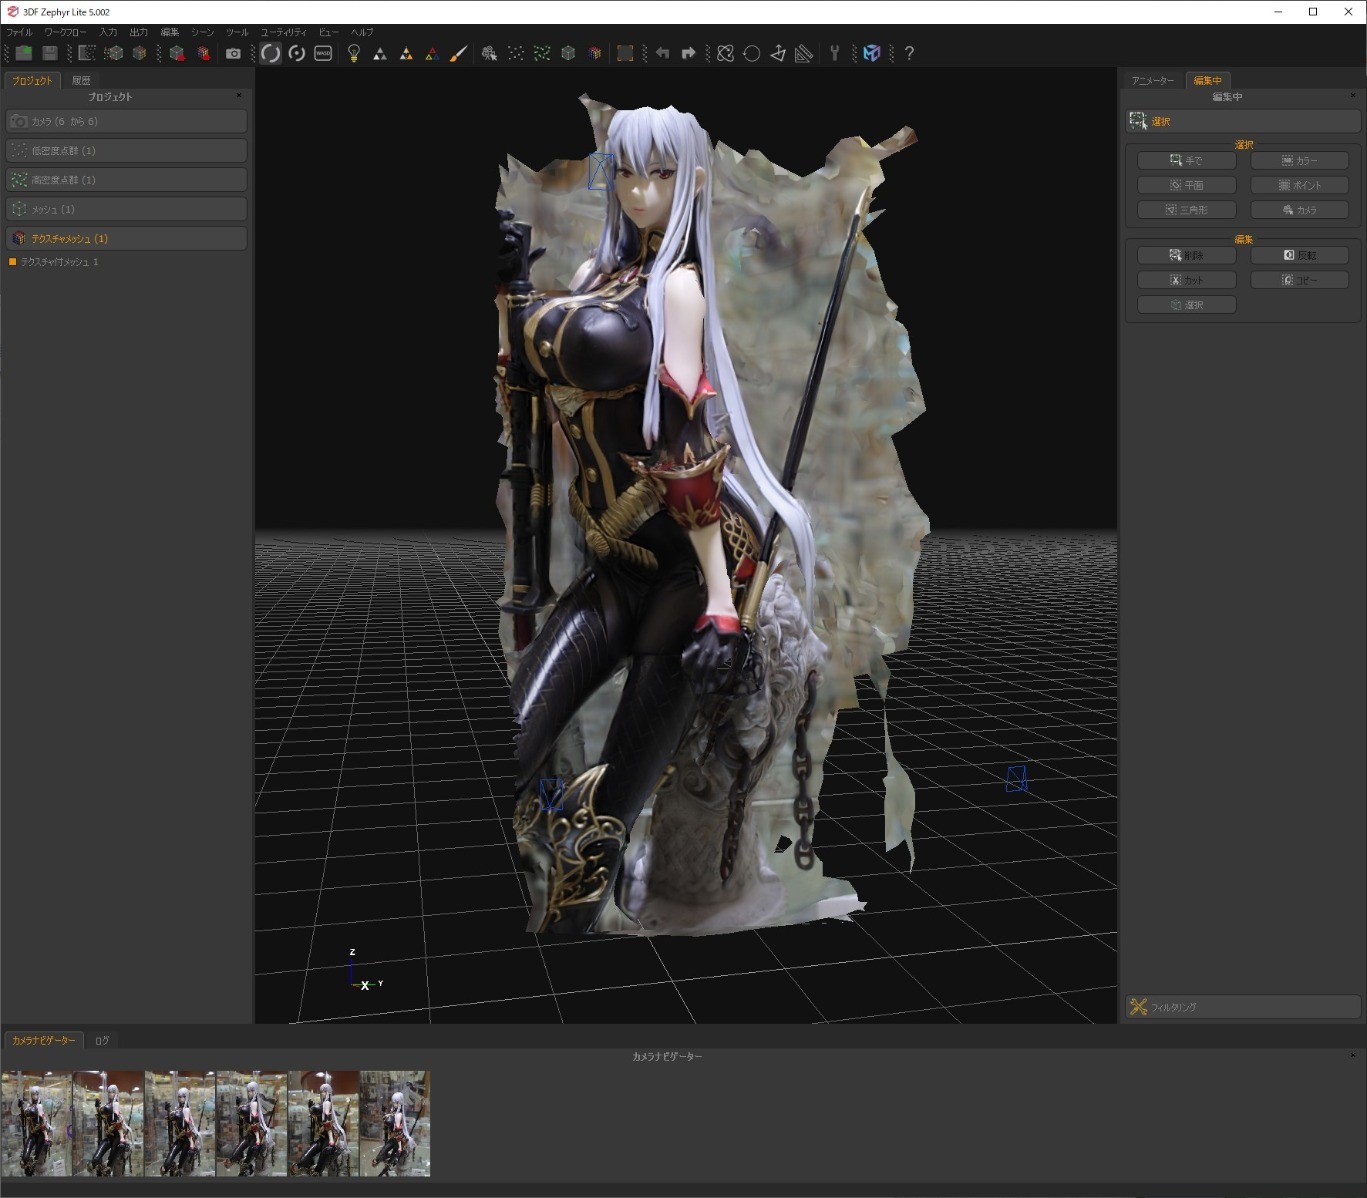
Task: Expand the 低密度点群 (1) section
Action: click(126, 150)
